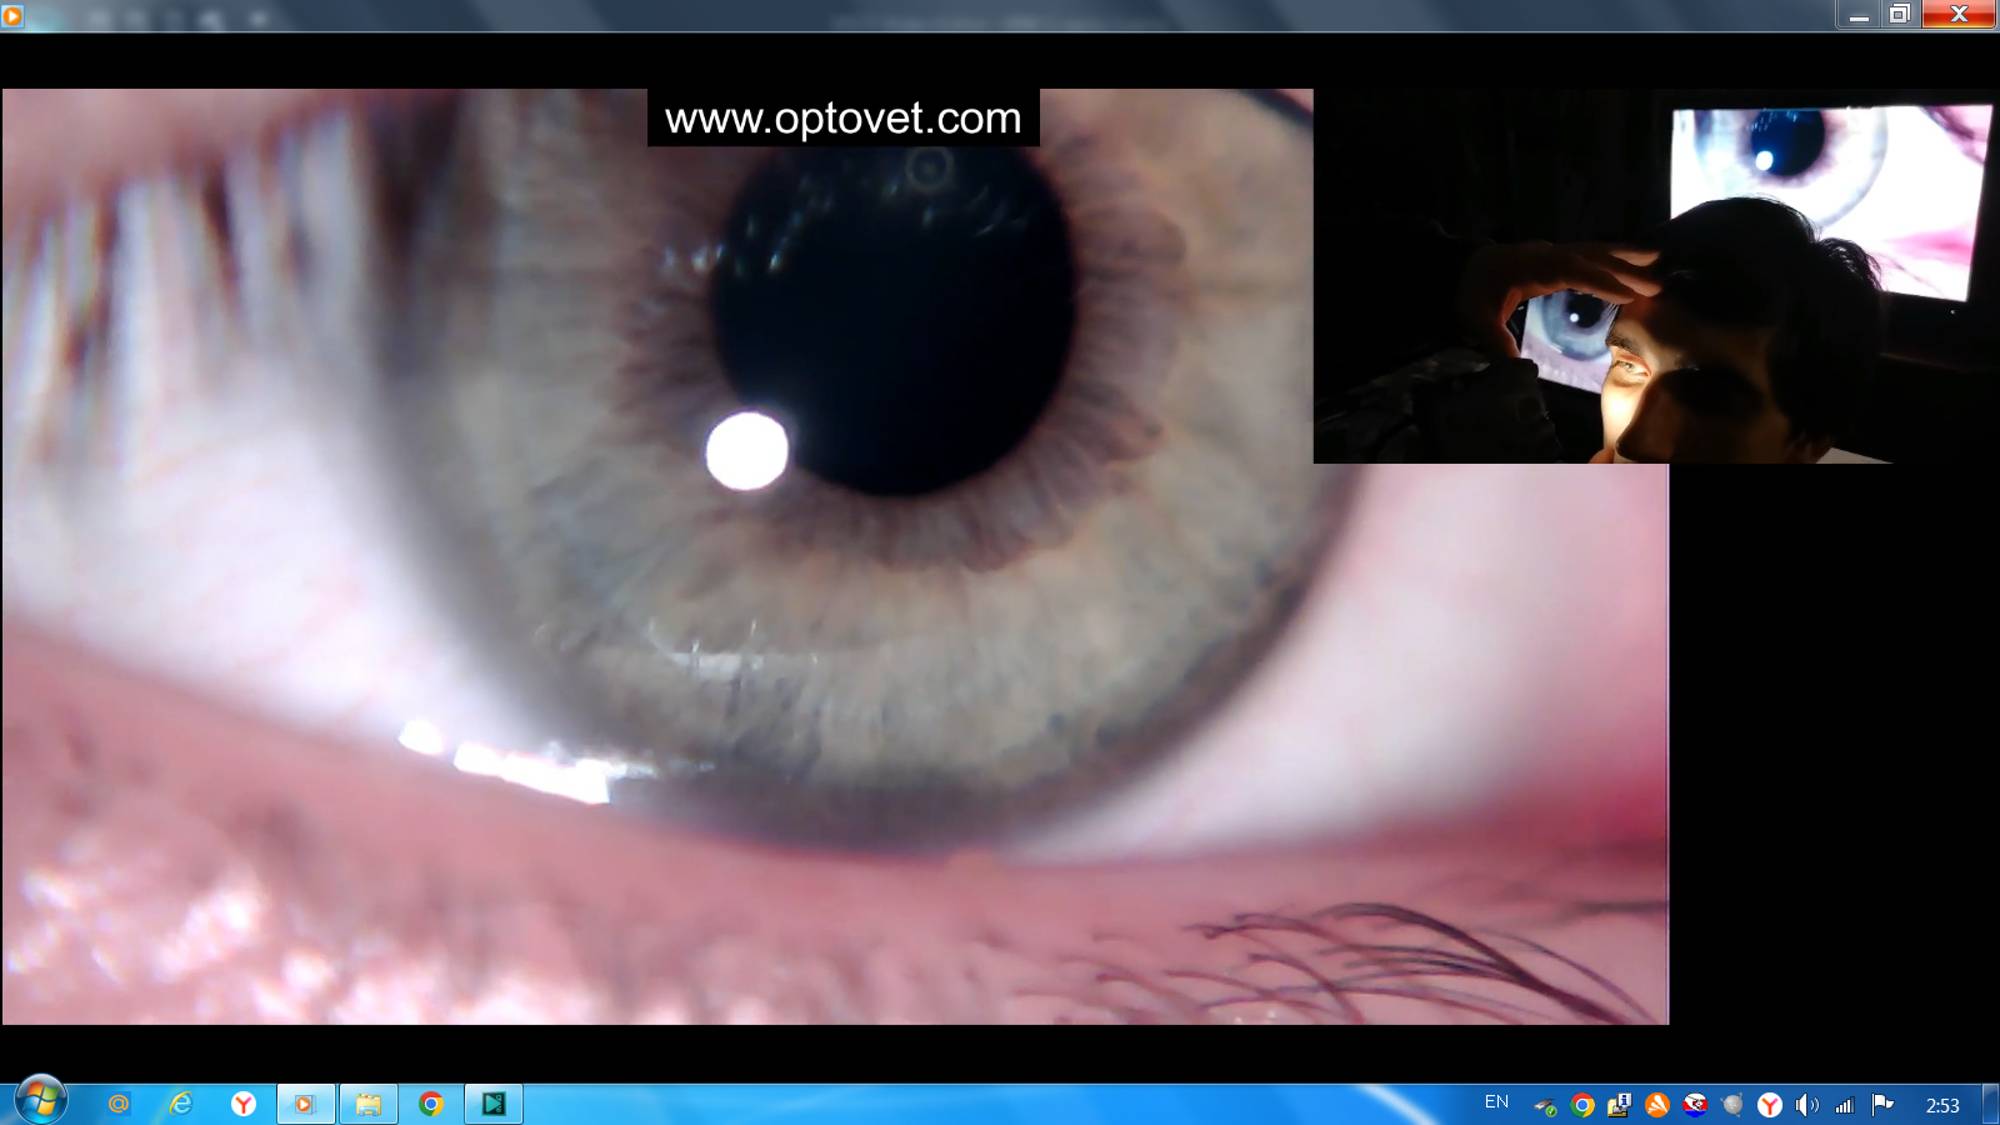
Task: Open the Action Center flag icon
Action: click(x=1882, y=1104)
